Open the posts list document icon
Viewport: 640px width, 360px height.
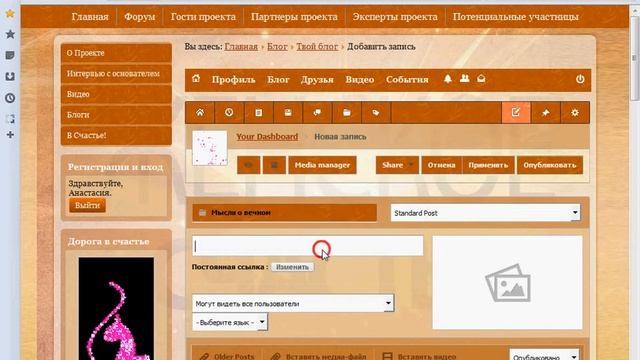[258, 113]
